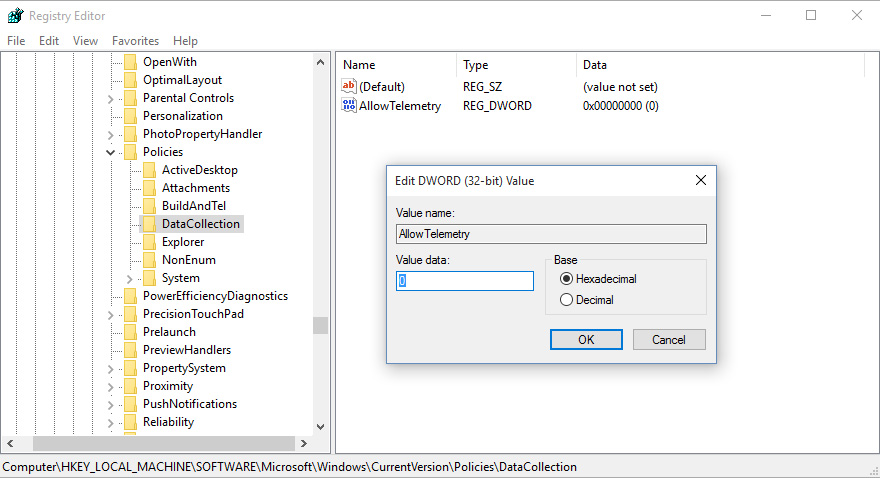Close the Edit DWORD dialog with X
The height and width of the screenshot is (478, 880).
pos(700,180)
